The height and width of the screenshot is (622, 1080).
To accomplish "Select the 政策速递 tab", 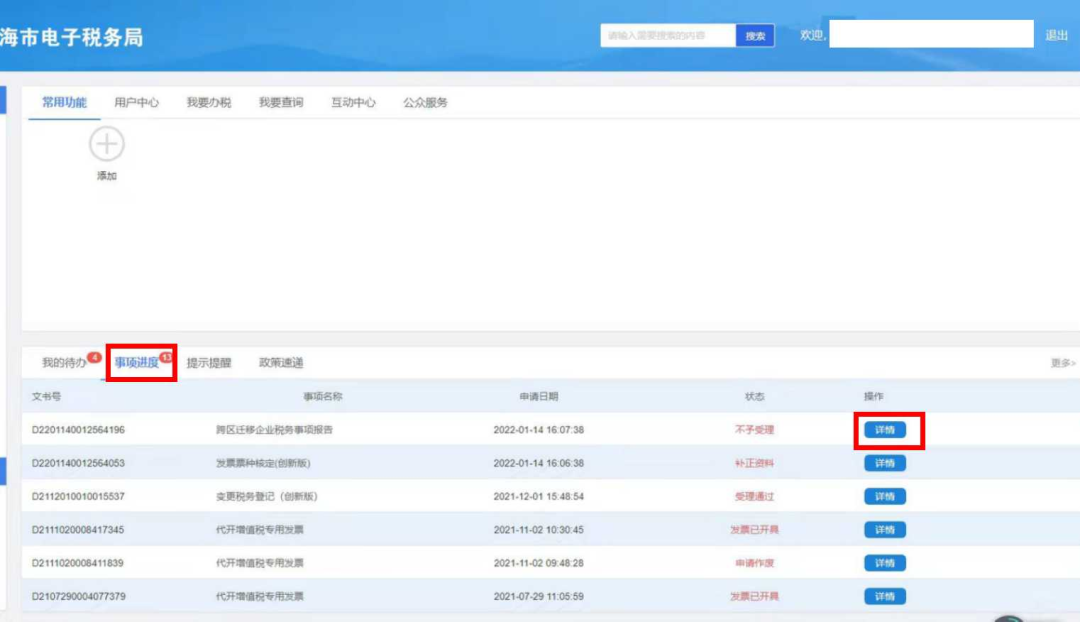I will click(281, 362).
